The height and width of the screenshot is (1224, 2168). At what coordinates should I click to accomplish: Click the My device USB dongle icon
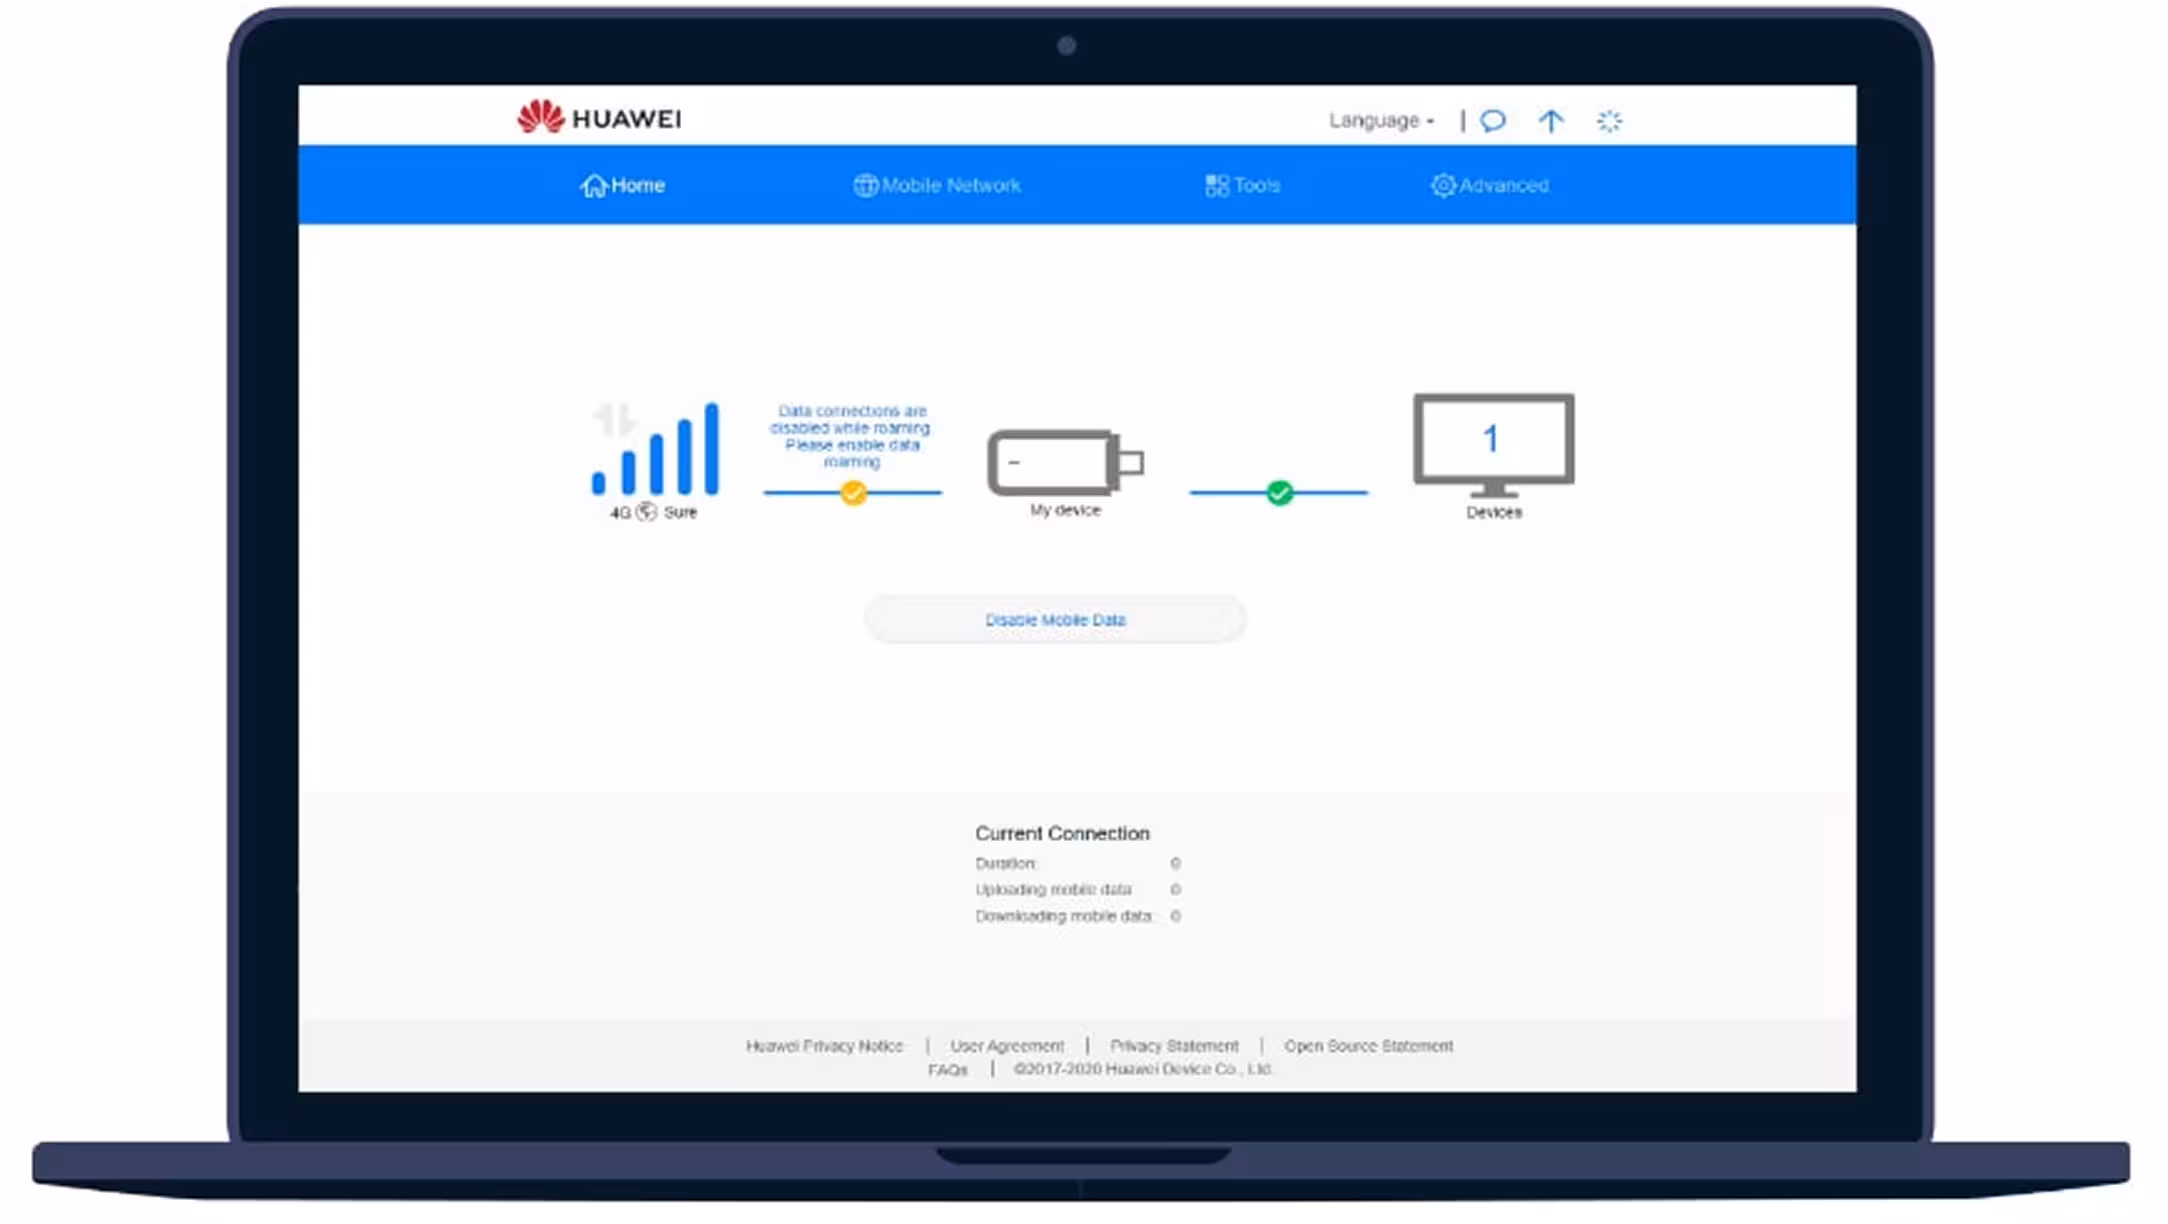[x=1064, y=462]
